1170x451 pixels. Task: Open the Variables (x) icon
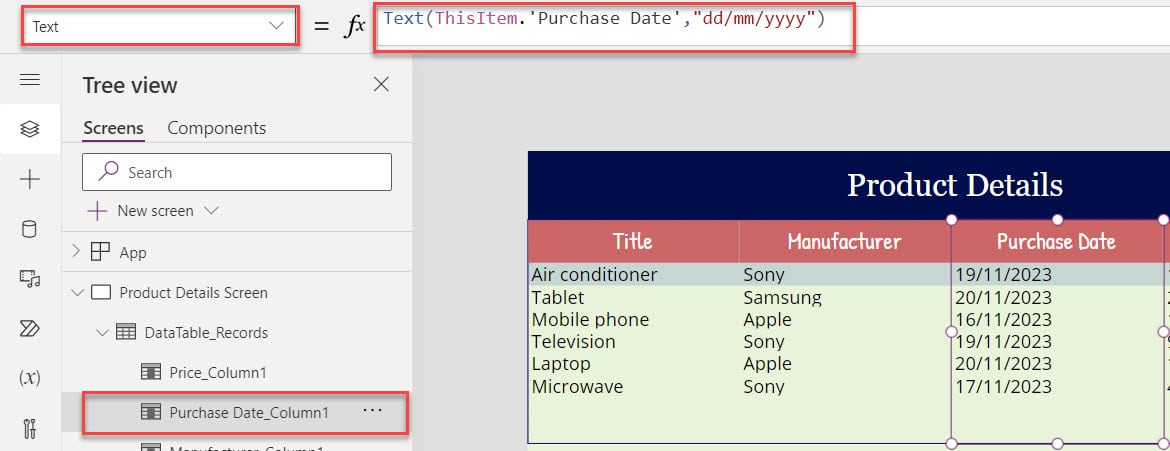30,378
